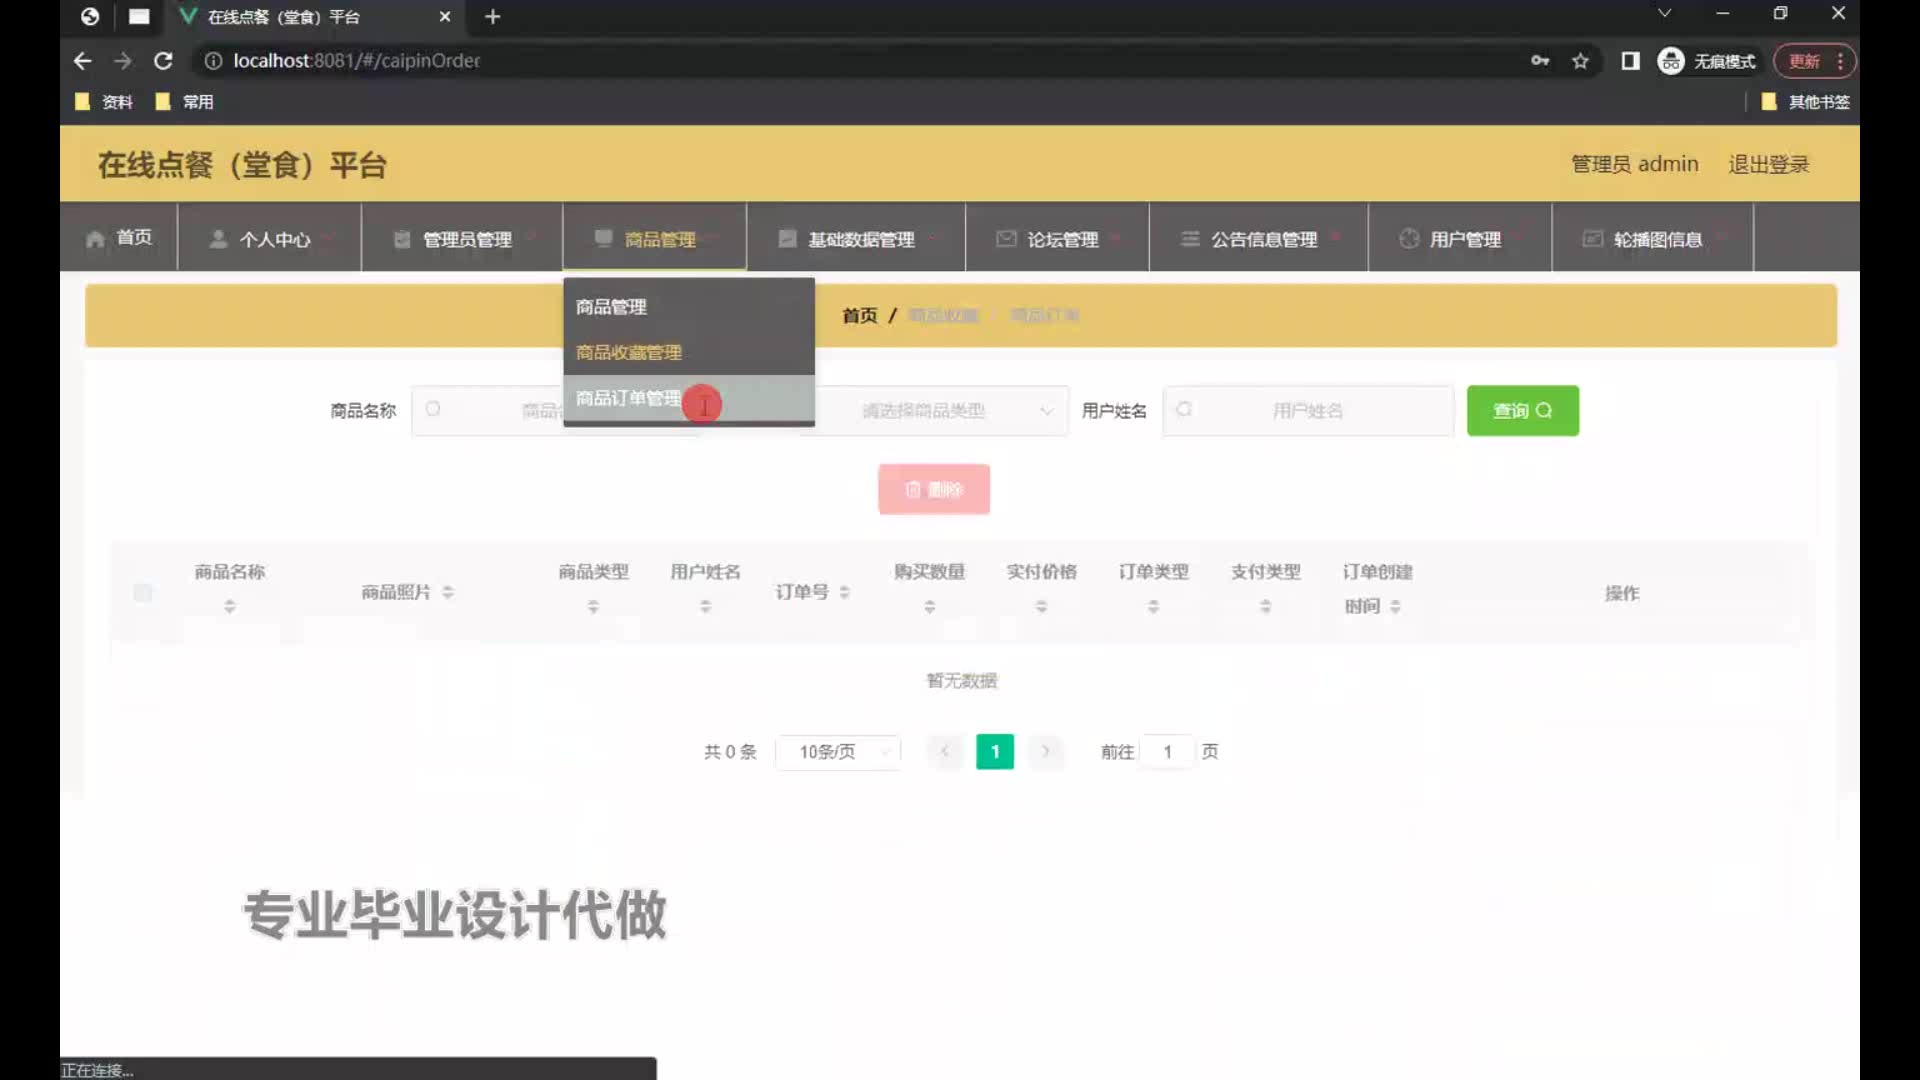Click the home icon in navigation bar
This screenshot has width=1920, height=1080.
[x=95, y=239]
